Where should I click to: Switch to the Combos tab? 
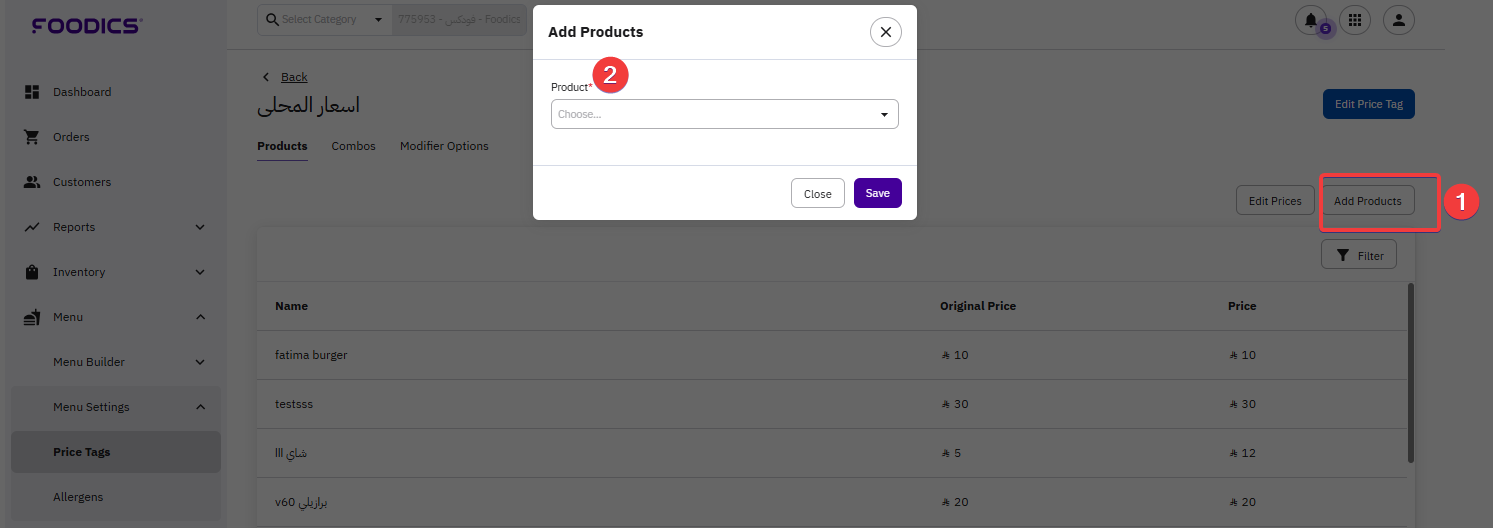tap(353, 146)
